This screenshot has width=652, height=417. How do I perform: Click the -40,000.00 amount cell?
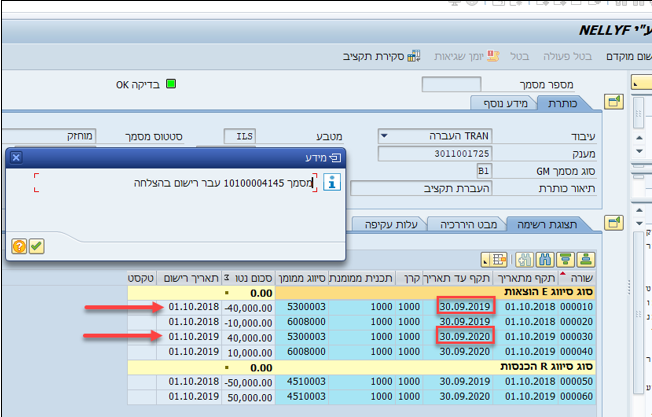click(249, 308)
